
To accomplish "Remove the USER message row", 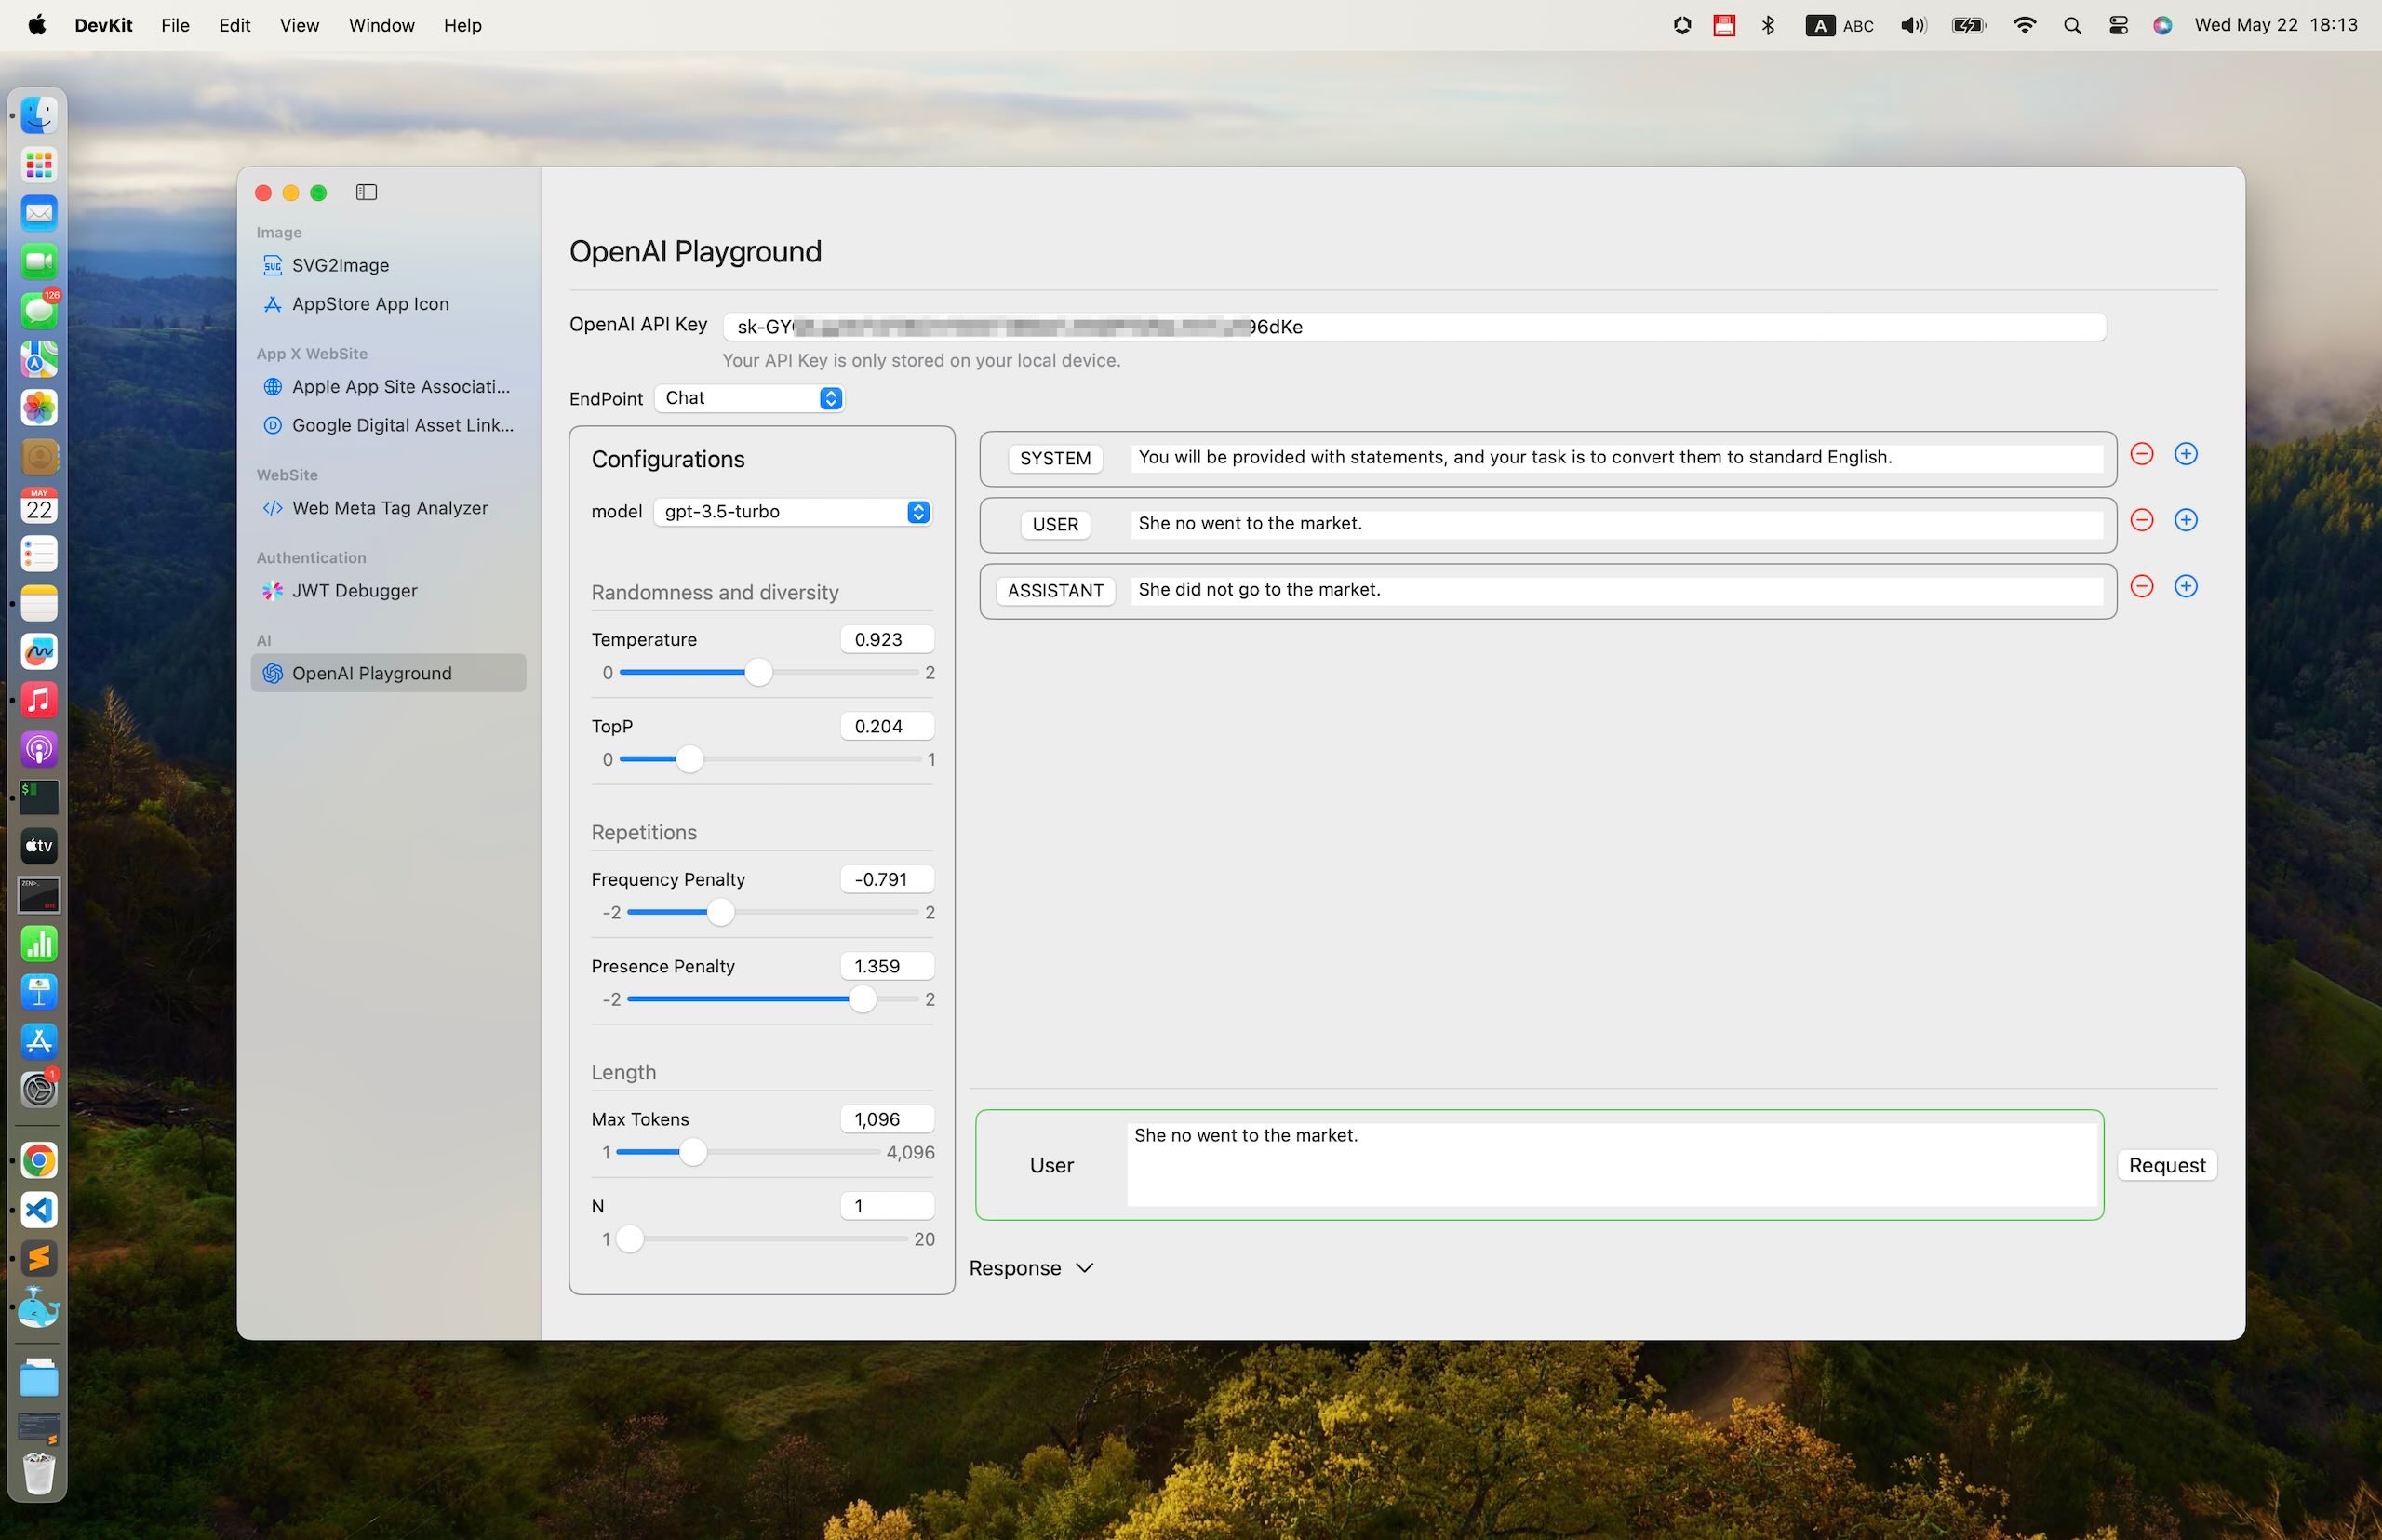I will tap(2141, 520).
